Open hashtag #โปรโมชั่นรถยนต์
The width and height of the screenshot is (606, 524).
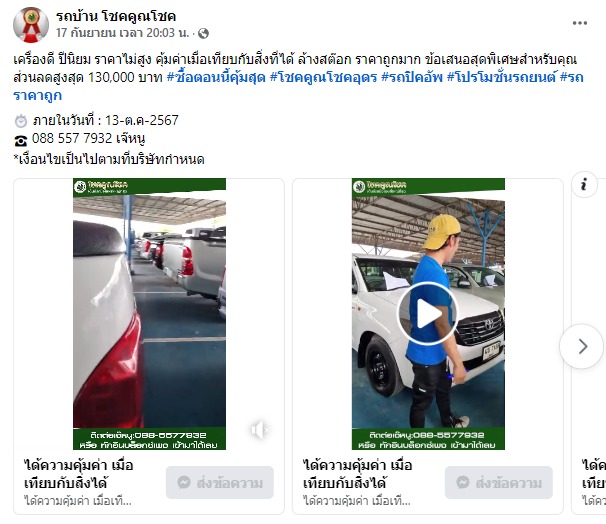501,78
